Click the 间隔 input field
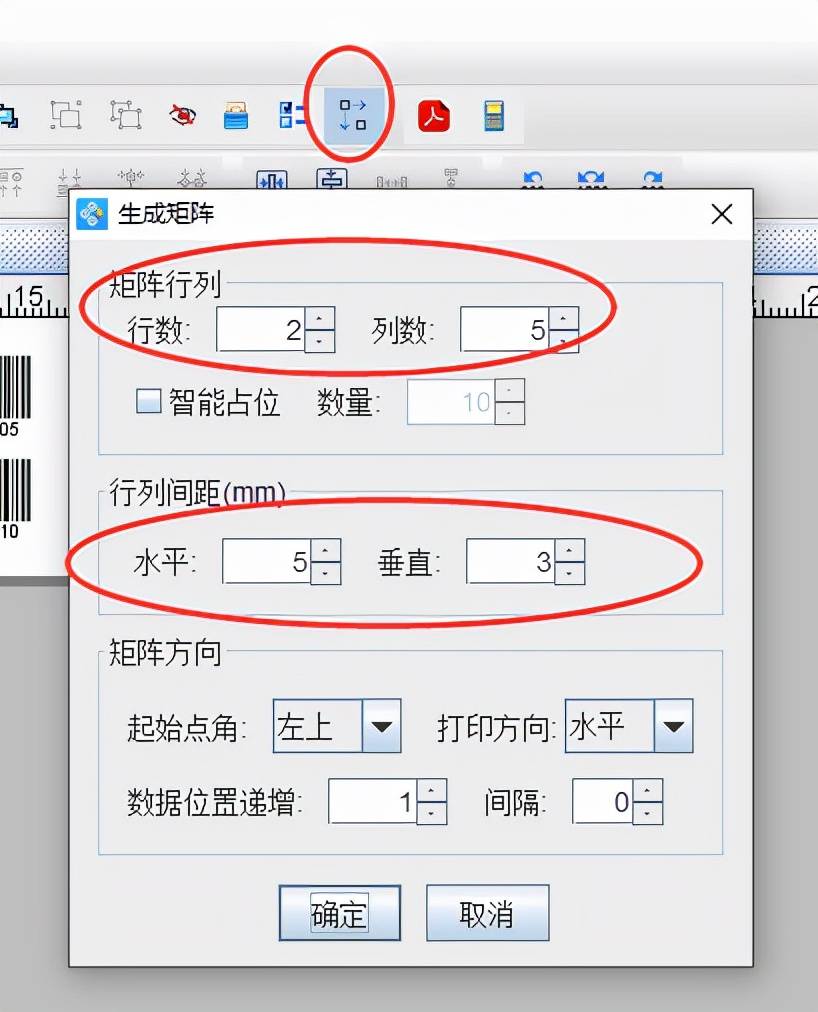 [x=604, y=802]
